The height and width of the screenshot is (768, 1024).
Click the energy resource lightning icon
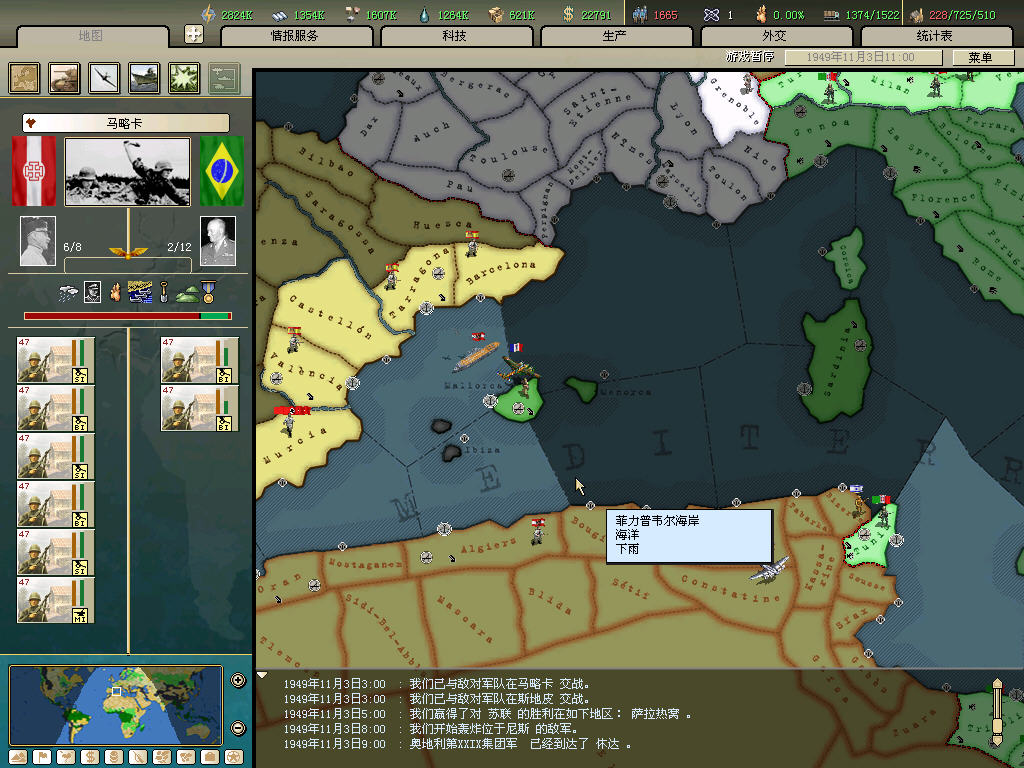(x=208, y=14)
